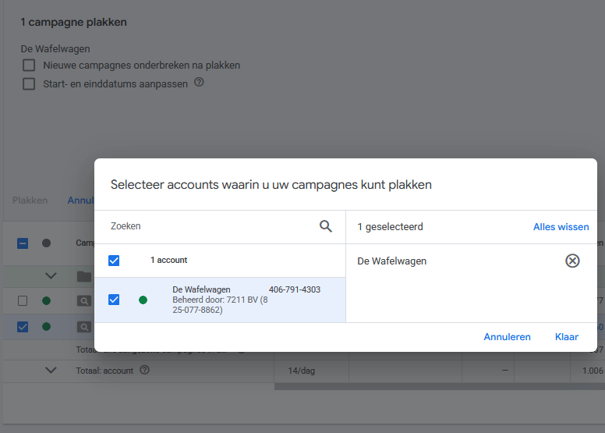Image resolution: width=605 pixels, height=433 pixels.
Task: Click Klaar to confirm accounts
Action: click(x=566, y=337)
